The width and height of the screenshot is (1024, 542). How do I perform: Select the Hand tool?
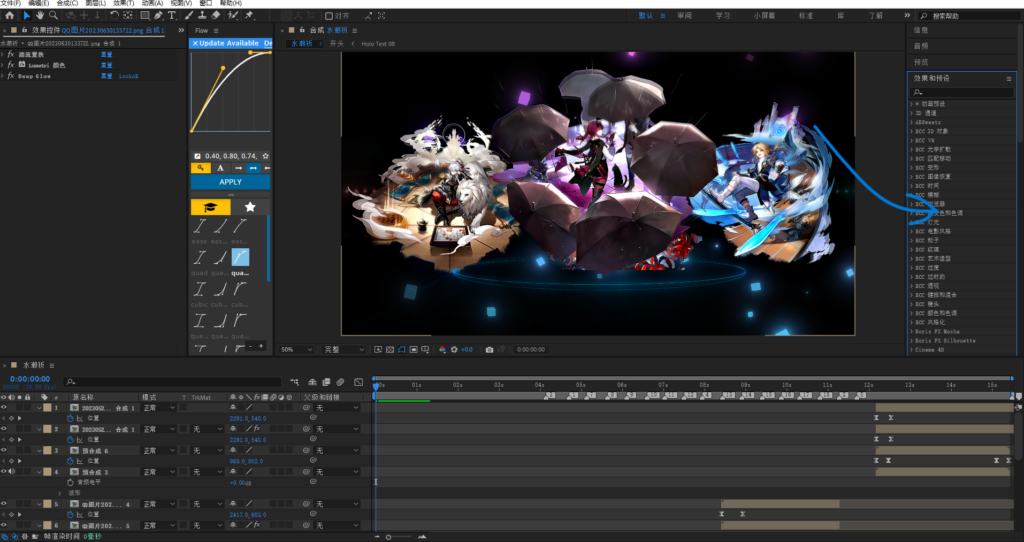(x=40, y=16)
